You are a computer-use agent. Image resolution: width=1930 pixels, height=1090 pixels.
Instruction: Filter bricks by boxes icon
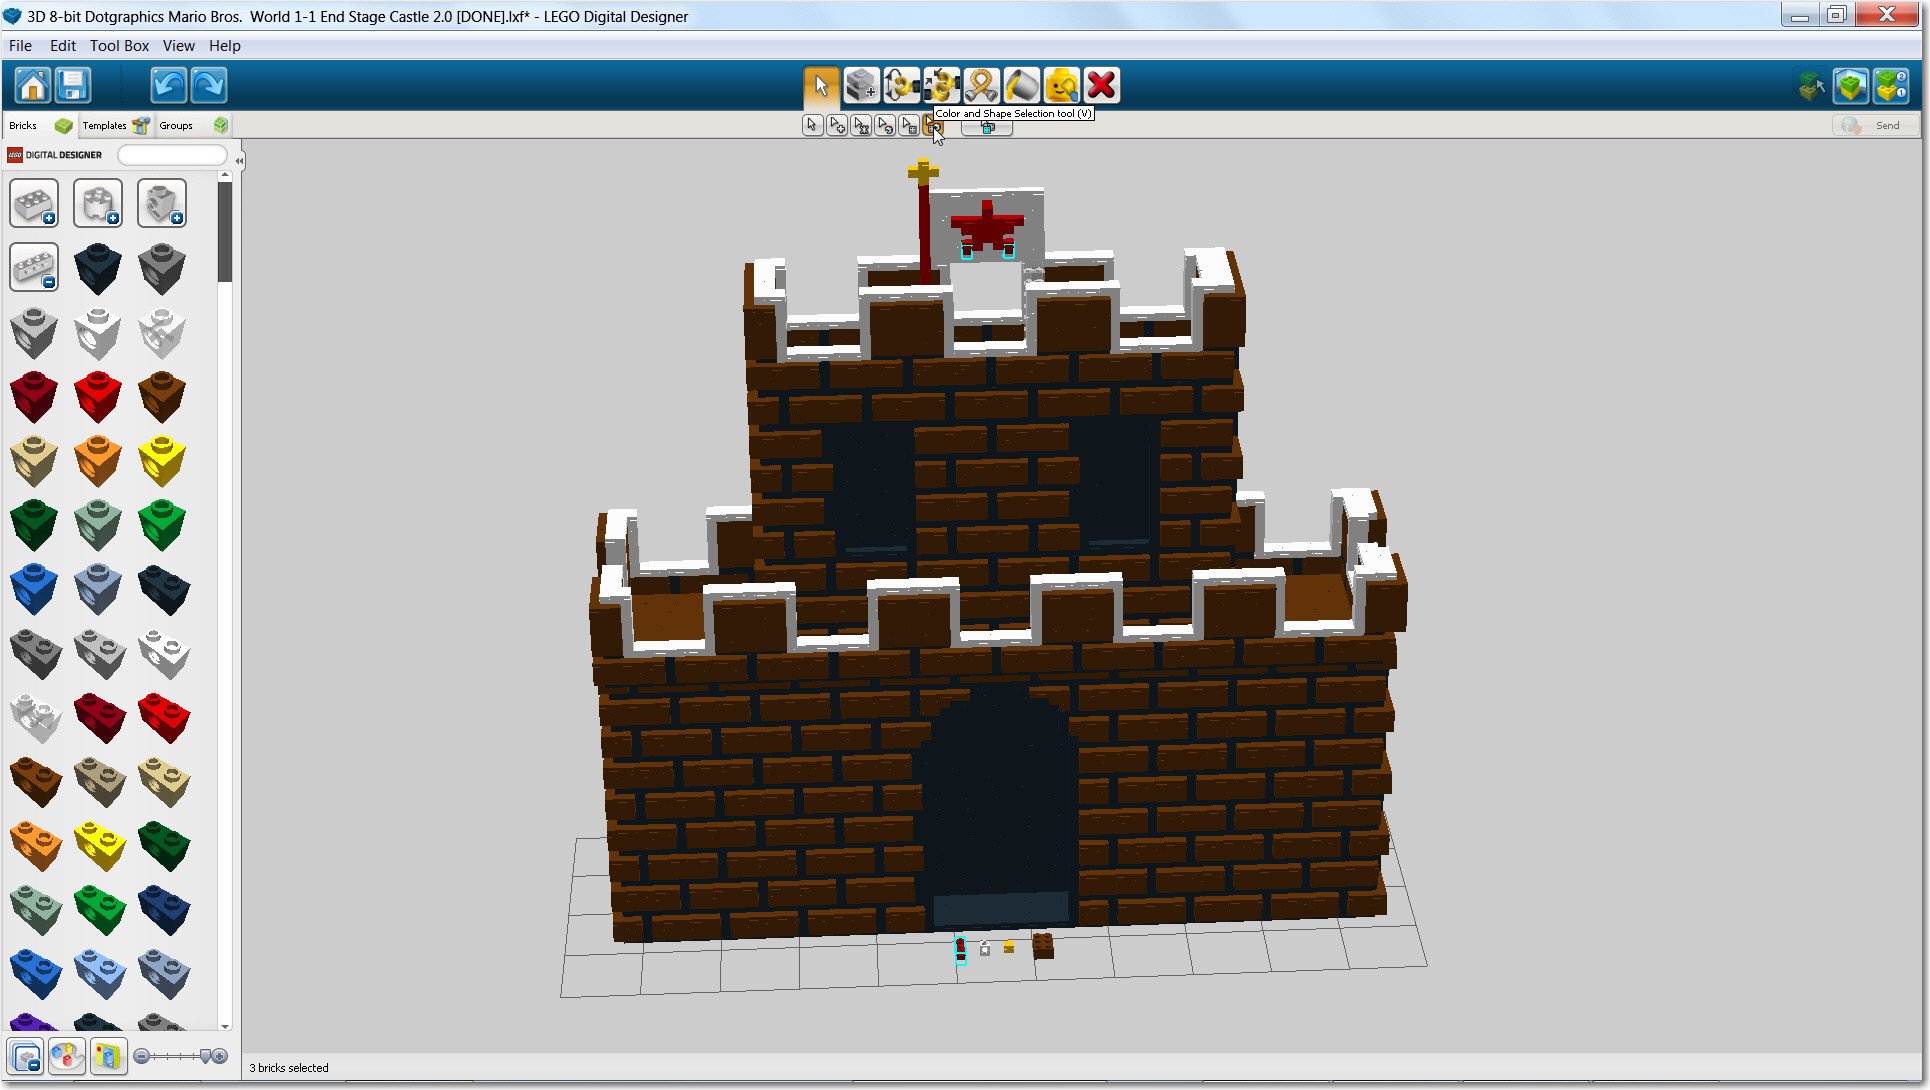[x=108, y=1056]
